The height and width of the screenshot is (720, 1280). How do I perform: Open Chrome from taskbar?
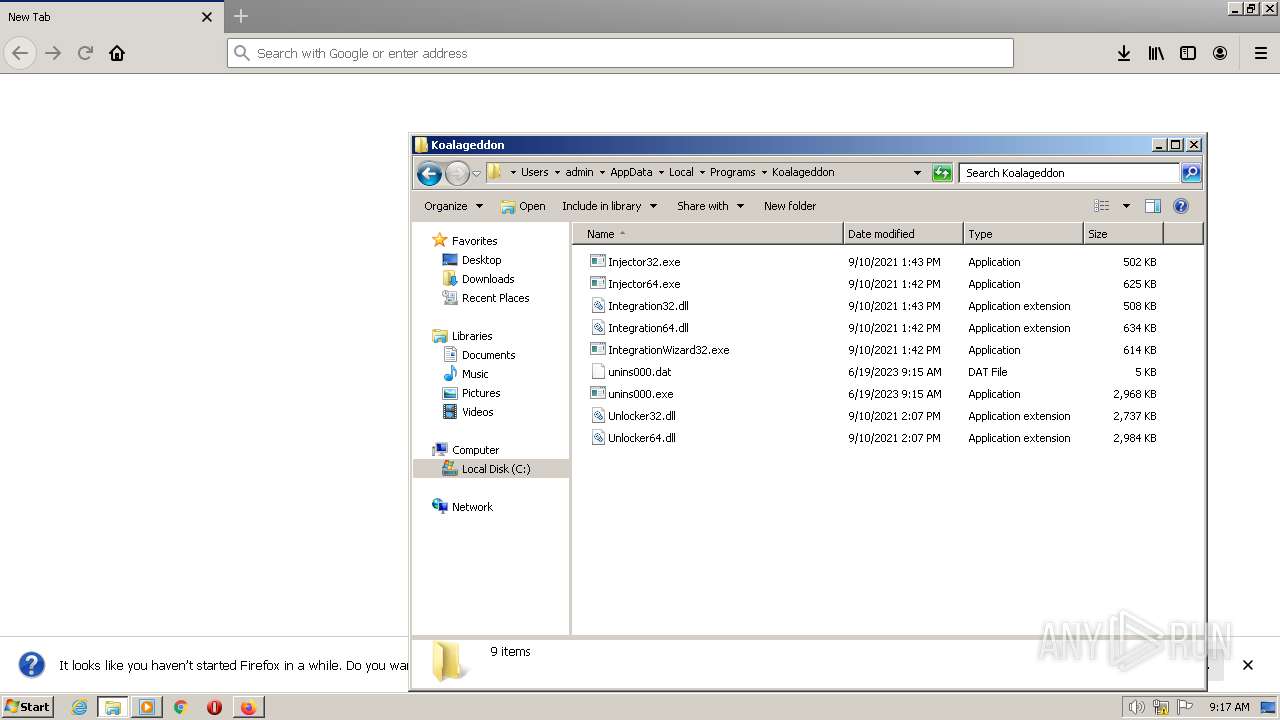(180, 707)
